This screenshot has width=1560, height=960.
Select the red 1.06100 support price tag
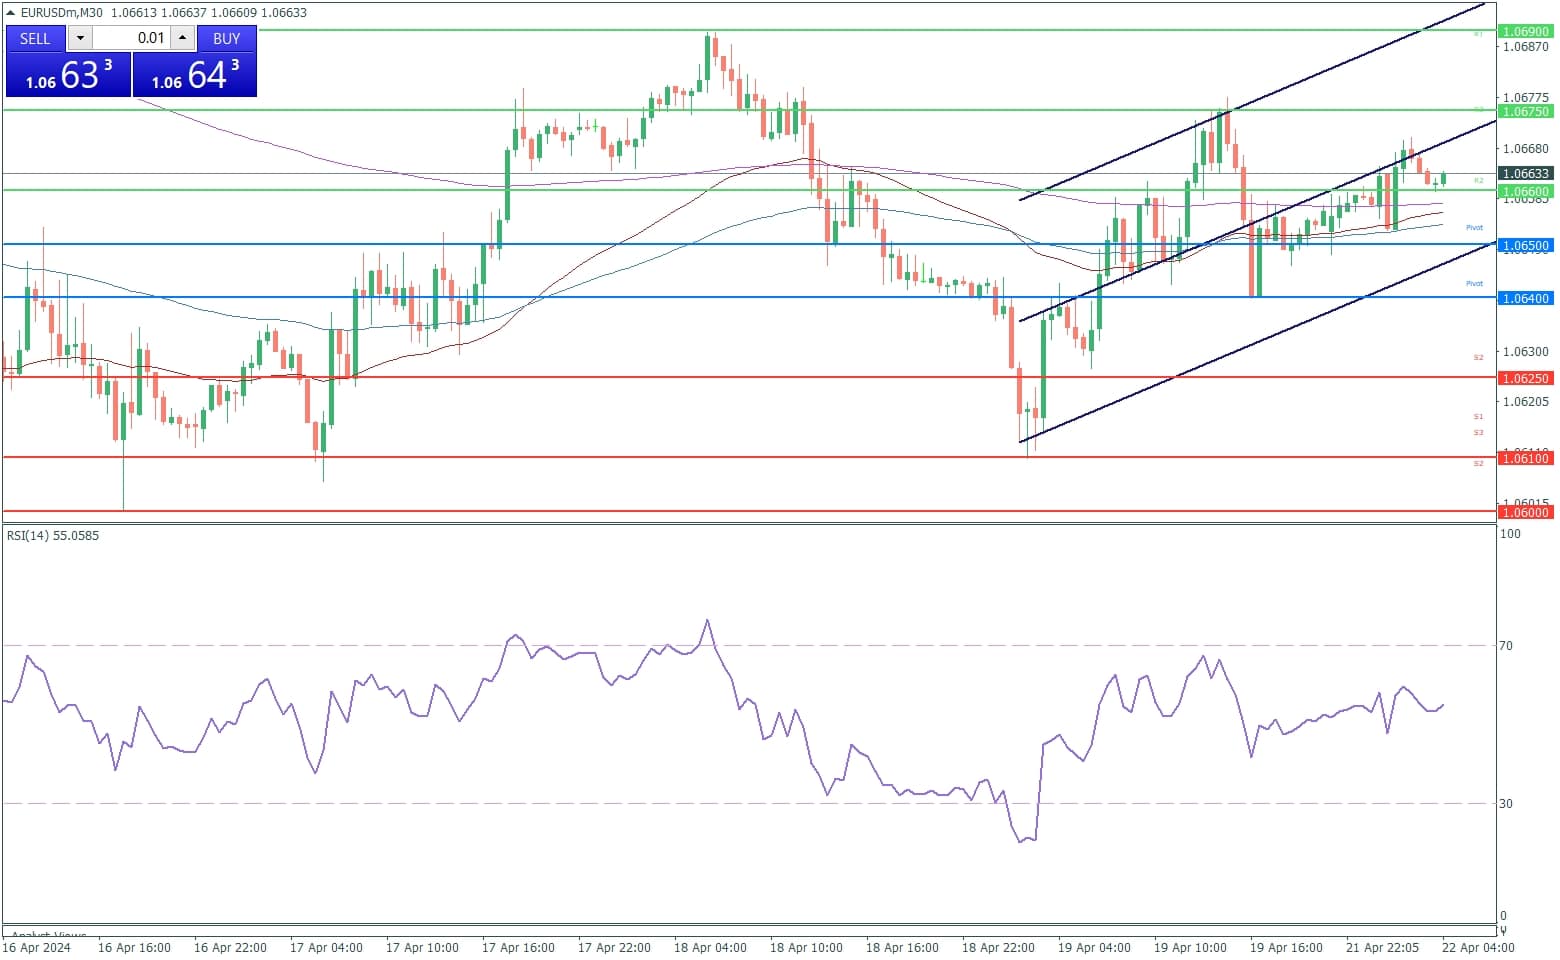pyautogui.click(x=1525, y=459)
